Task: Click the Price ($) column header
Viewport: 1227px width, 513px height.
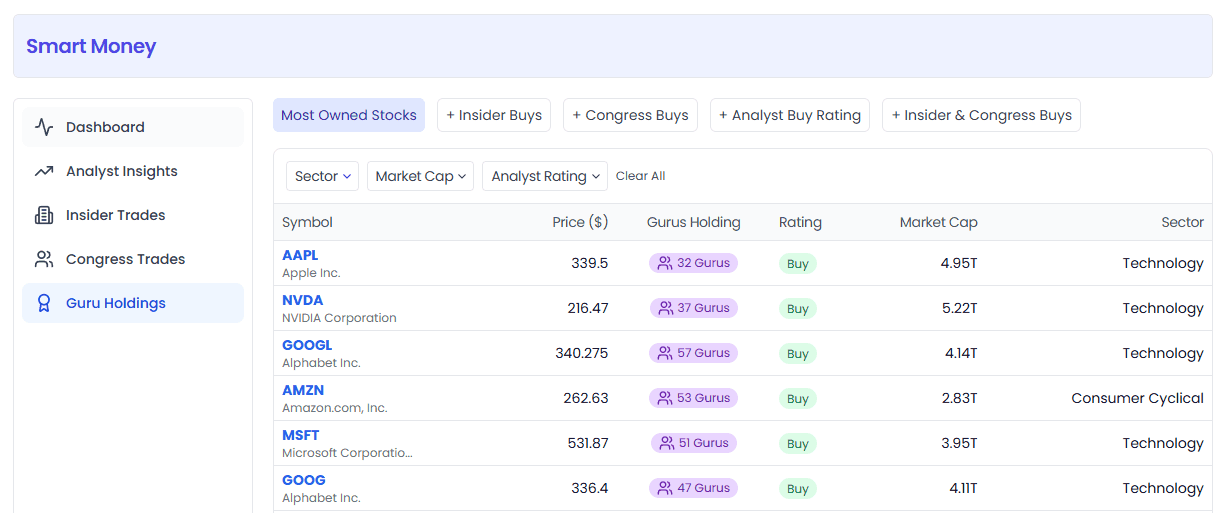Action: [580, 222]
